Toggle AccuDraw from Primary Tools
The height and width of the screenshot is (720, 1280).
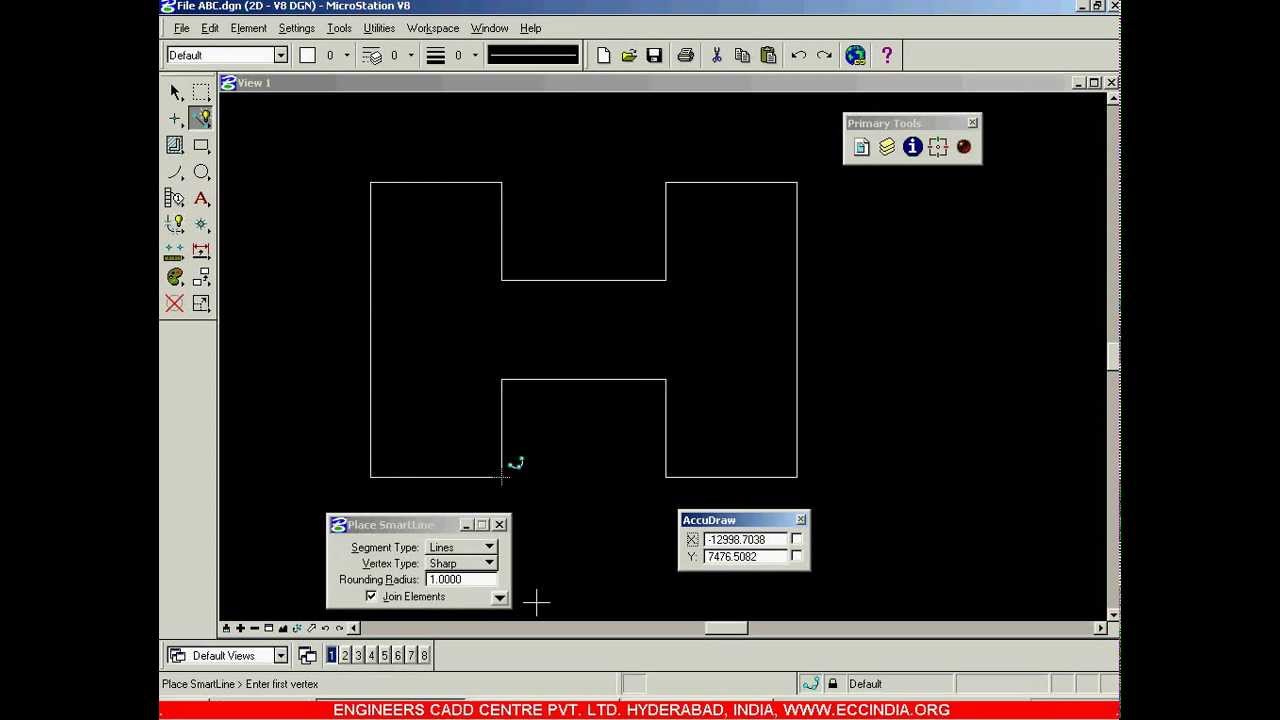(x=938, y=147)
